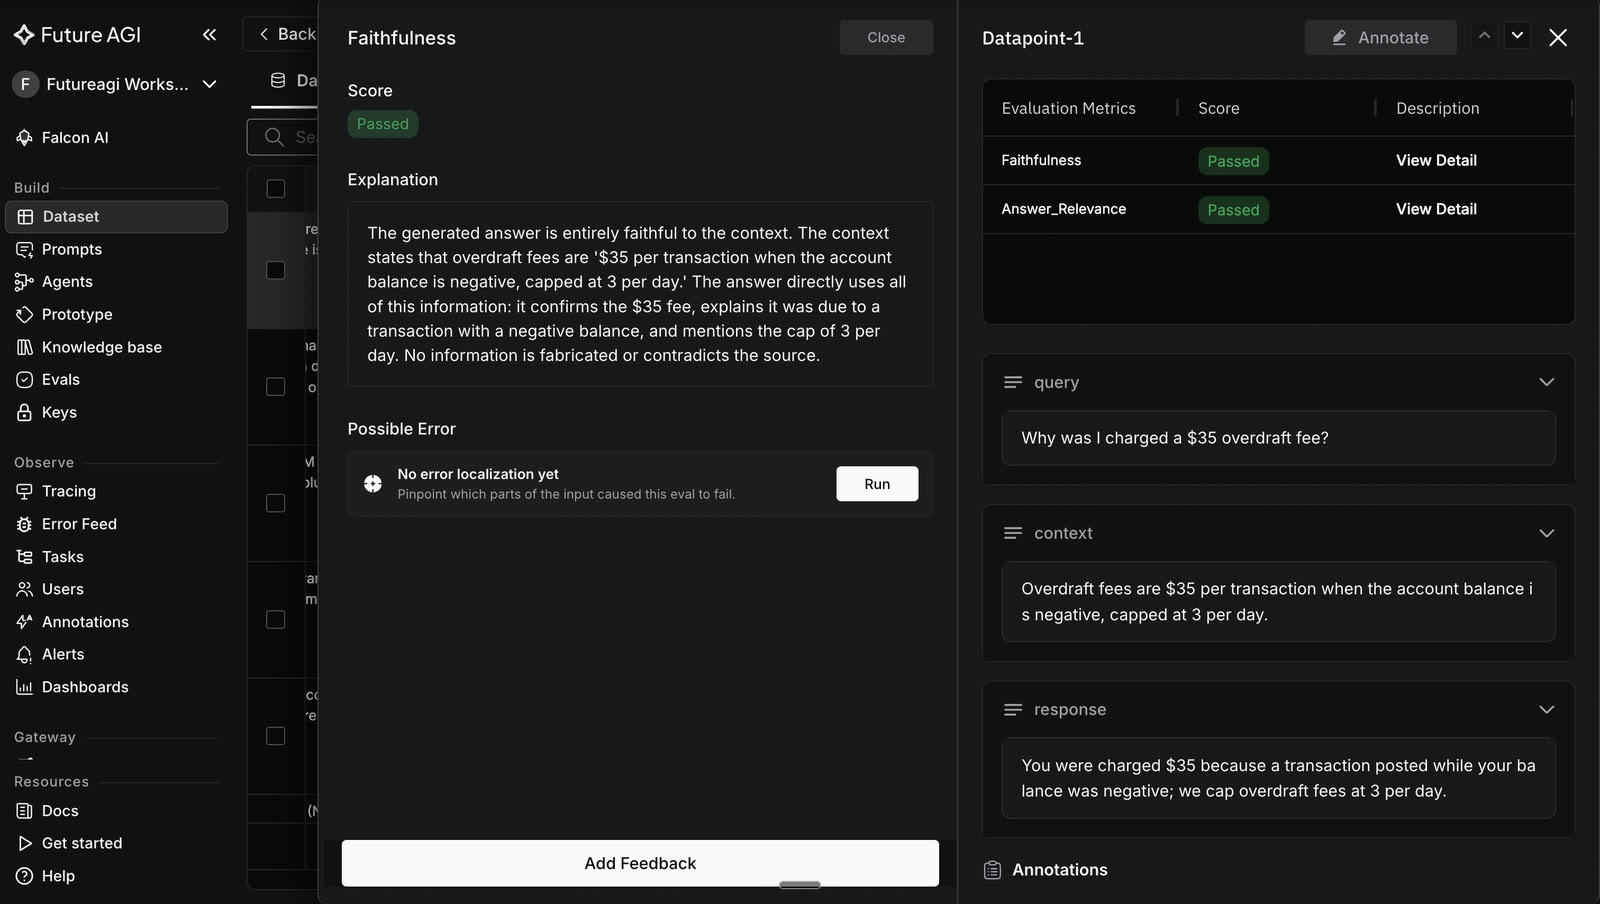Toggle the header select-all checkbox
1600x904 pixels.
click(x=276, y=188)
